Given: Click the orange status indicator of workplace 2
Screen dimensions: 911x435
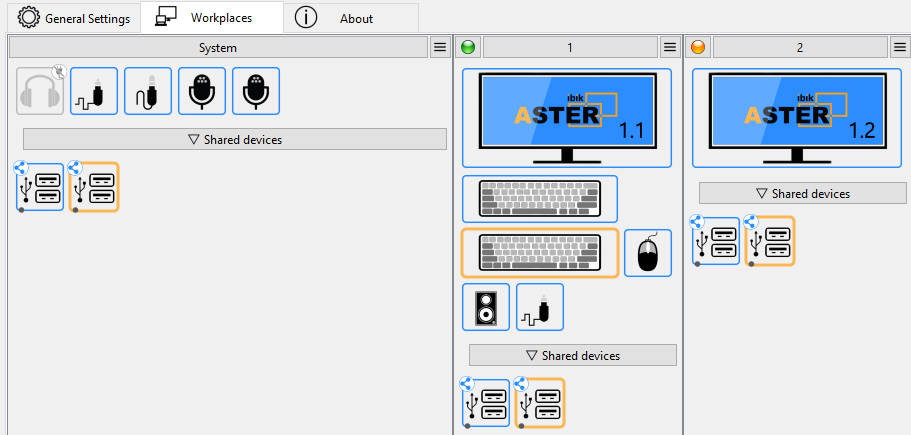Looking at the screenshot, I should point(698,48).
